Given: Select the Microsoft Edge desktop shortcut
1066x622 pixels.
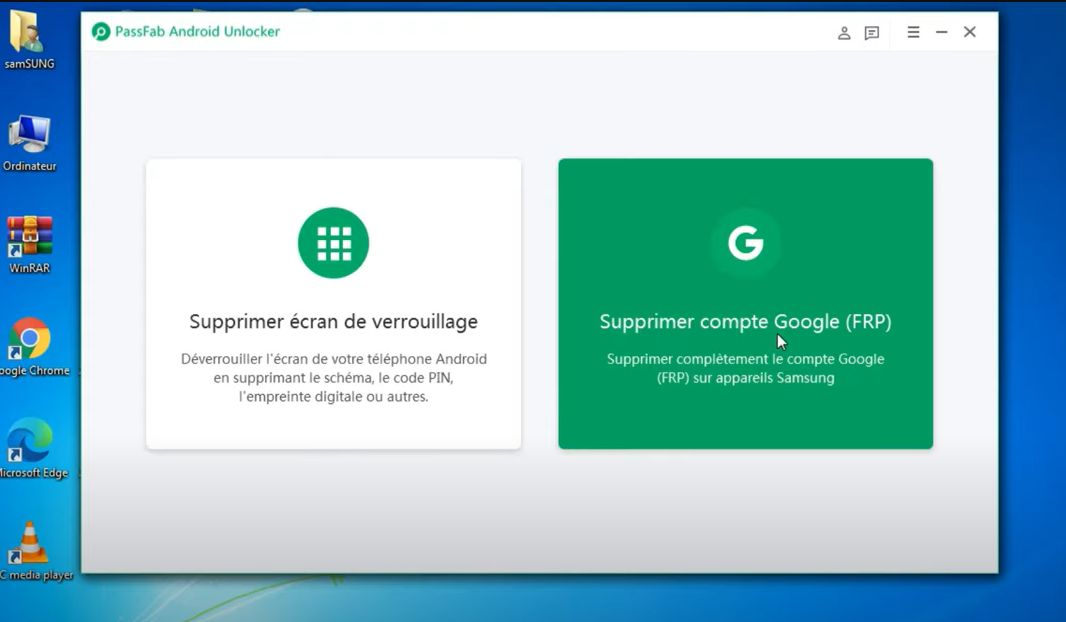Looking at the screenshot, I should pos(32,449).
